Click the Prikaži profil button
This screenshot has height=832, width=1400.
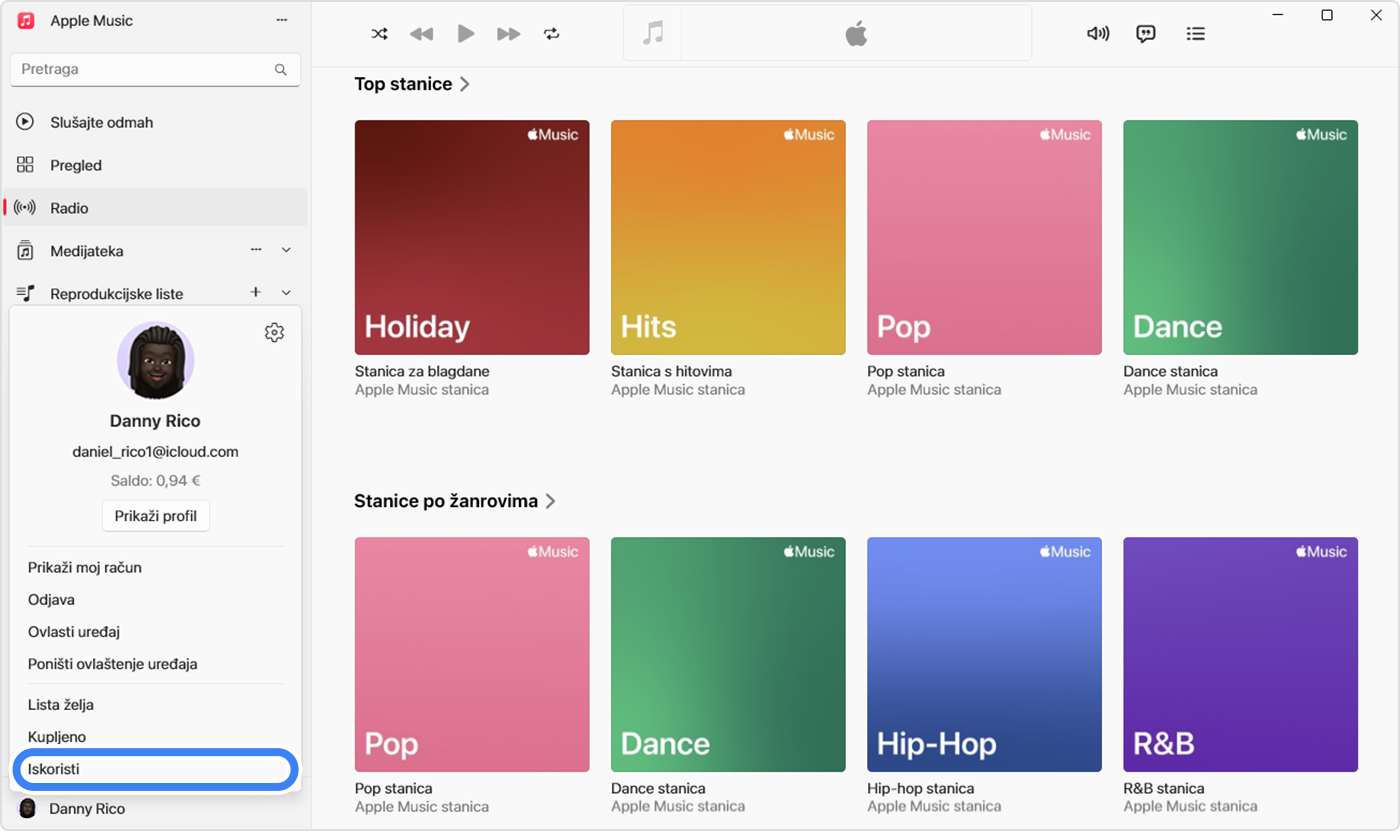[x=155, y=516]
